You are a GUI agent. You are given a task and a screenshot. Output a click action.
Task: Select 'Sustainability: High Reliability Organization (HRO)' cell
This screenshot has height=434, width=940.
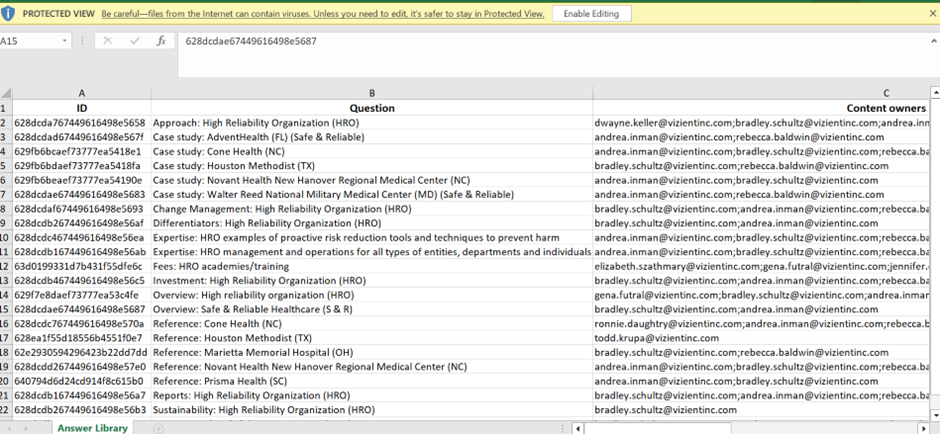372,410
